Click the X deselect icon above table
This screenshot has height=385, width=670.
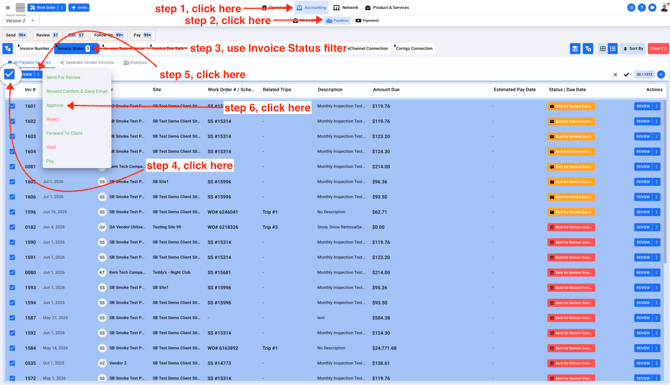(615, 75)
